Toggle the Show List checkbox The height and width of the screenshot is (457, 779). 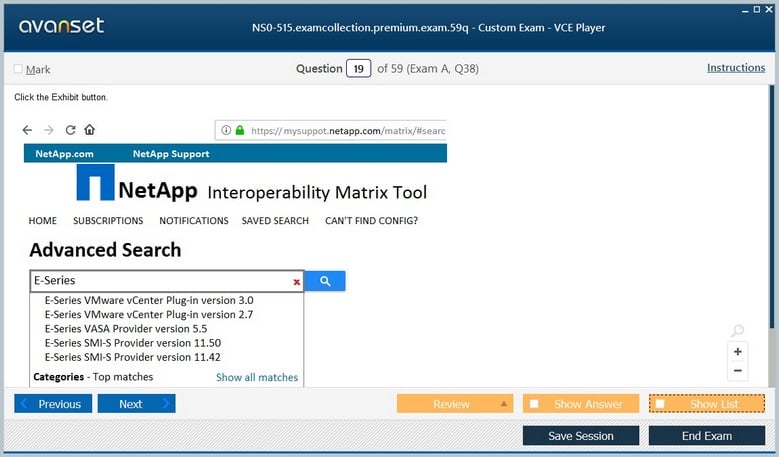point(660,404)
